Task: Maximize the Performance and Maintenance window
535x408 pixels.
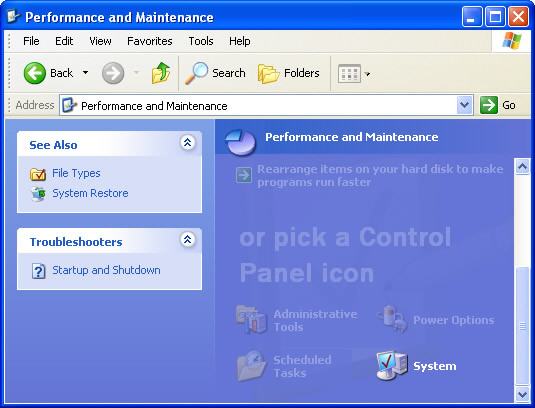Action: (495, 17)
